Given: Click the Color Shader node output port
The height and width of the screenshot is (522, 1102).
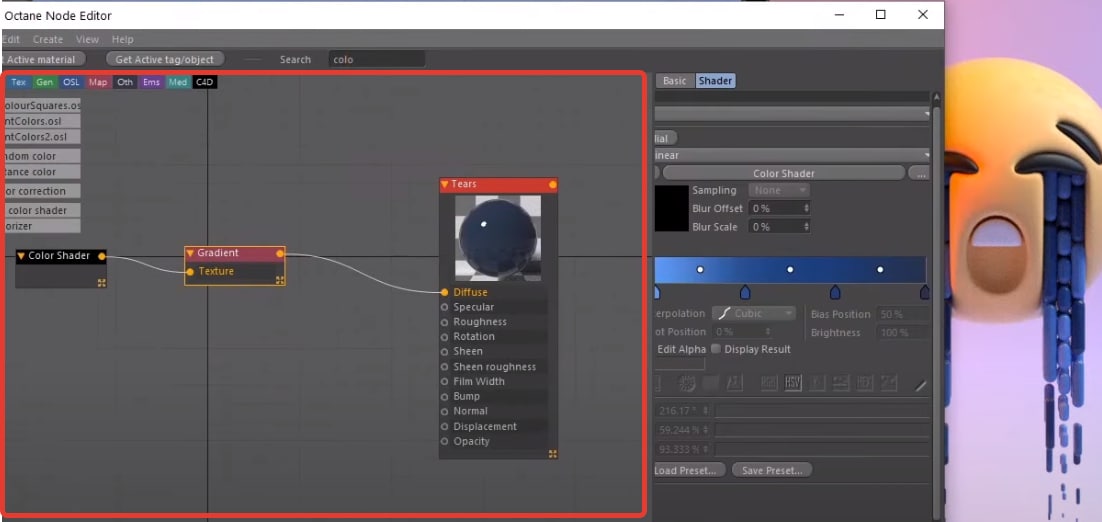Looking at the screenshot, I should pyautogui.click(x=102, y=256).
